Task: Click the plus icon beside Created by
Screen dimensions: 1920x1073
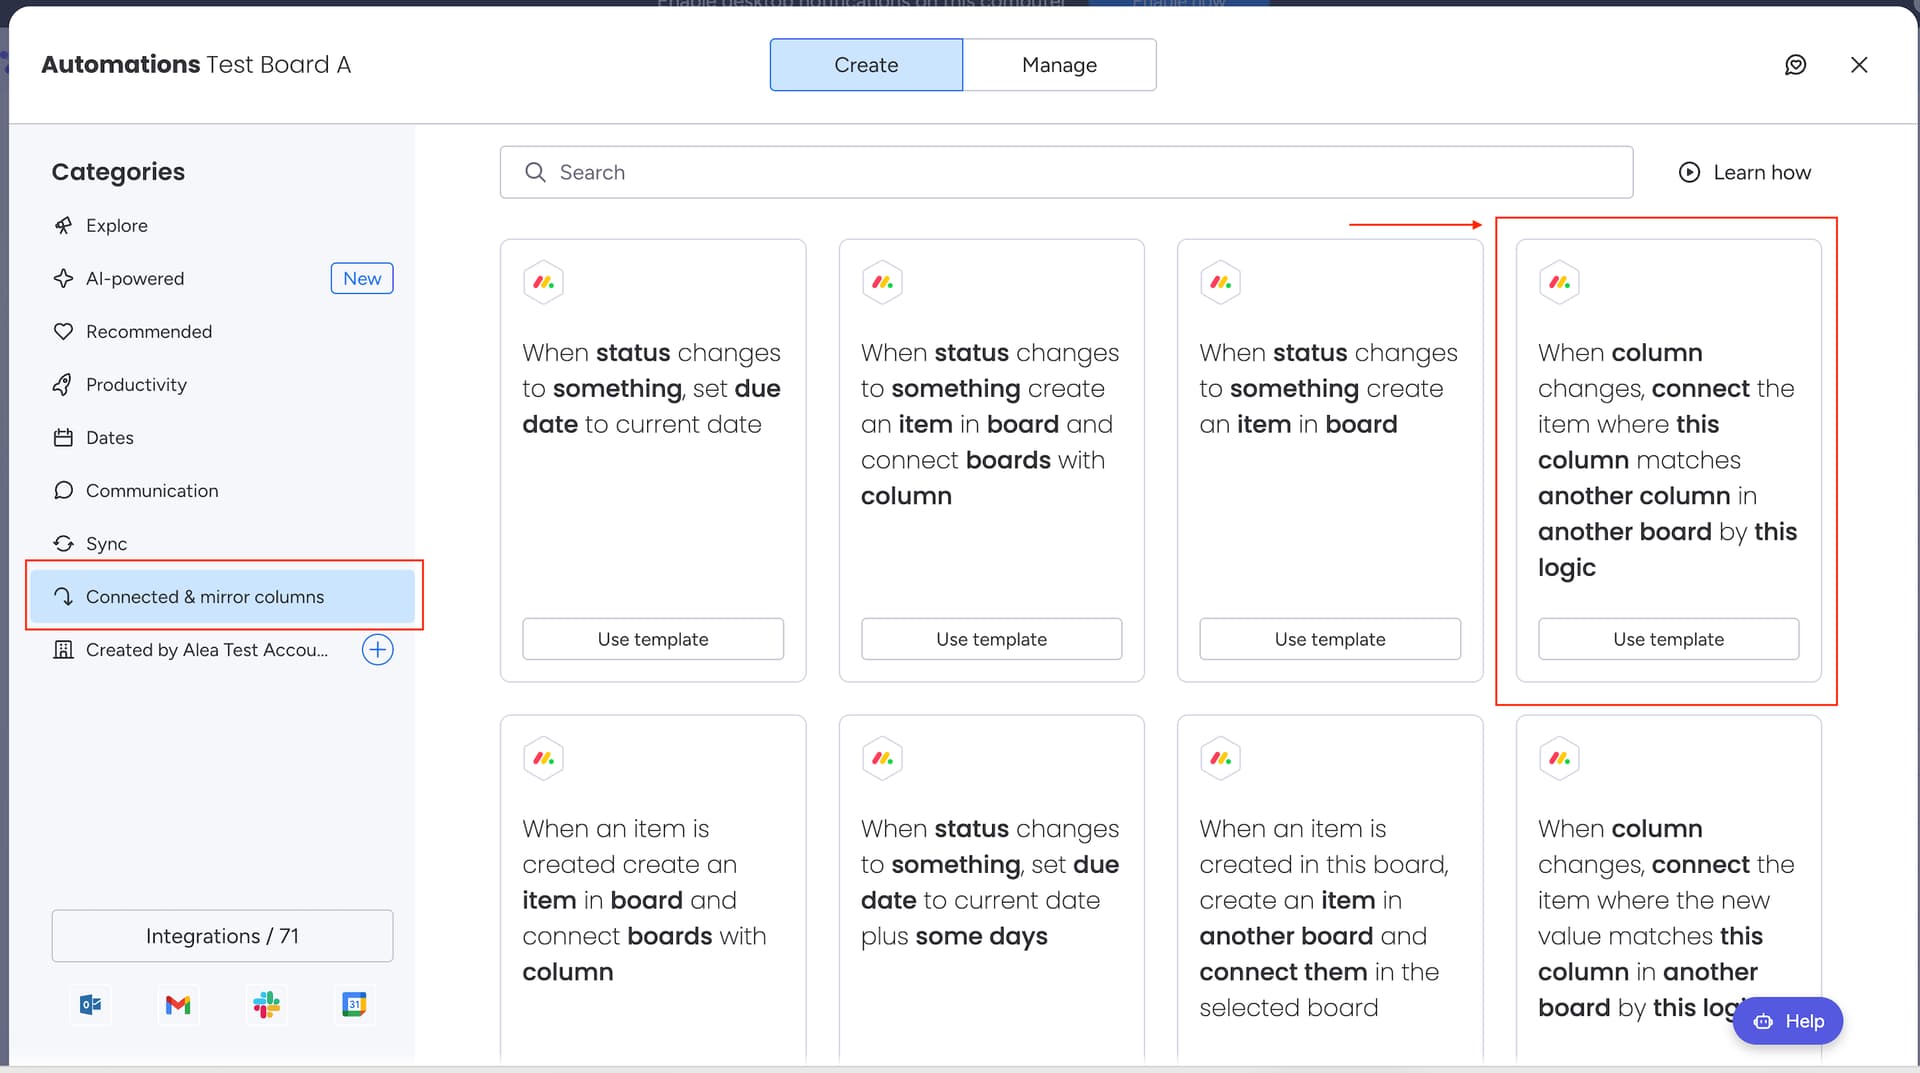Action: (377, 650)
